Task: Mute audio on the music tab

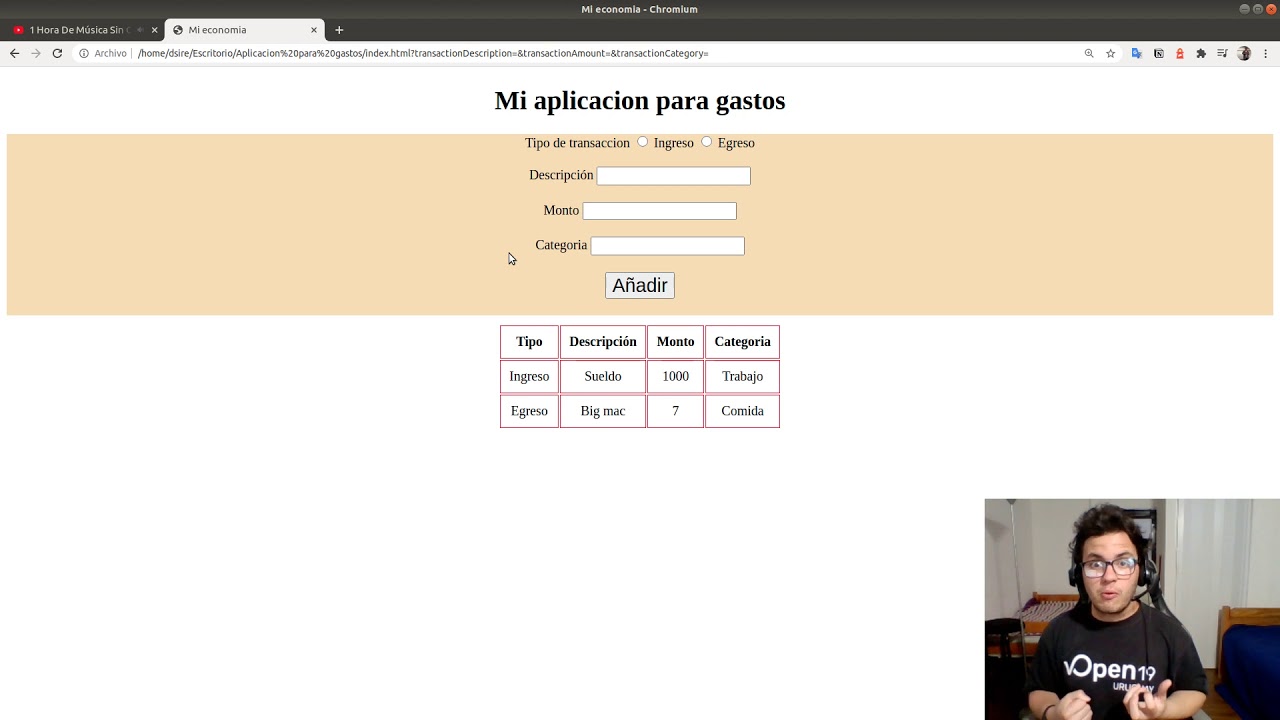Action: pos(139,30)
